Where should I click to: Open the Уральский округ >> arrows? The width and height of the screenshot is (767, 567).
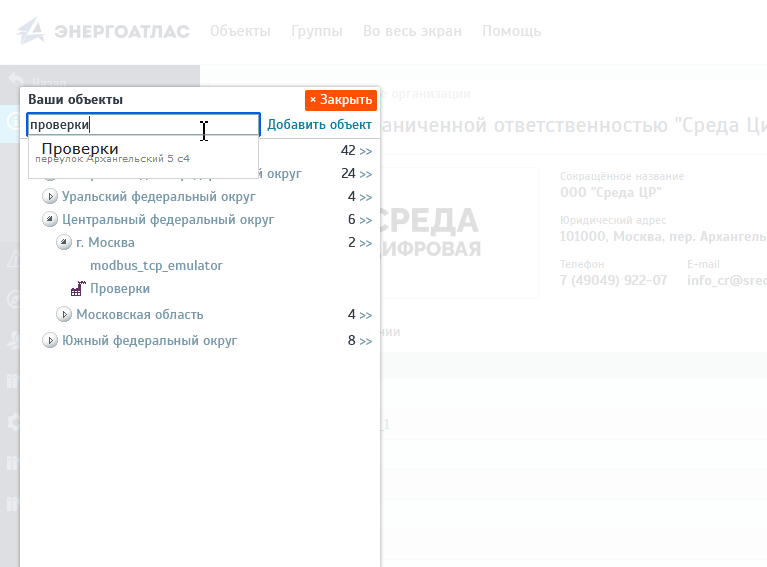tap(366, 198)
